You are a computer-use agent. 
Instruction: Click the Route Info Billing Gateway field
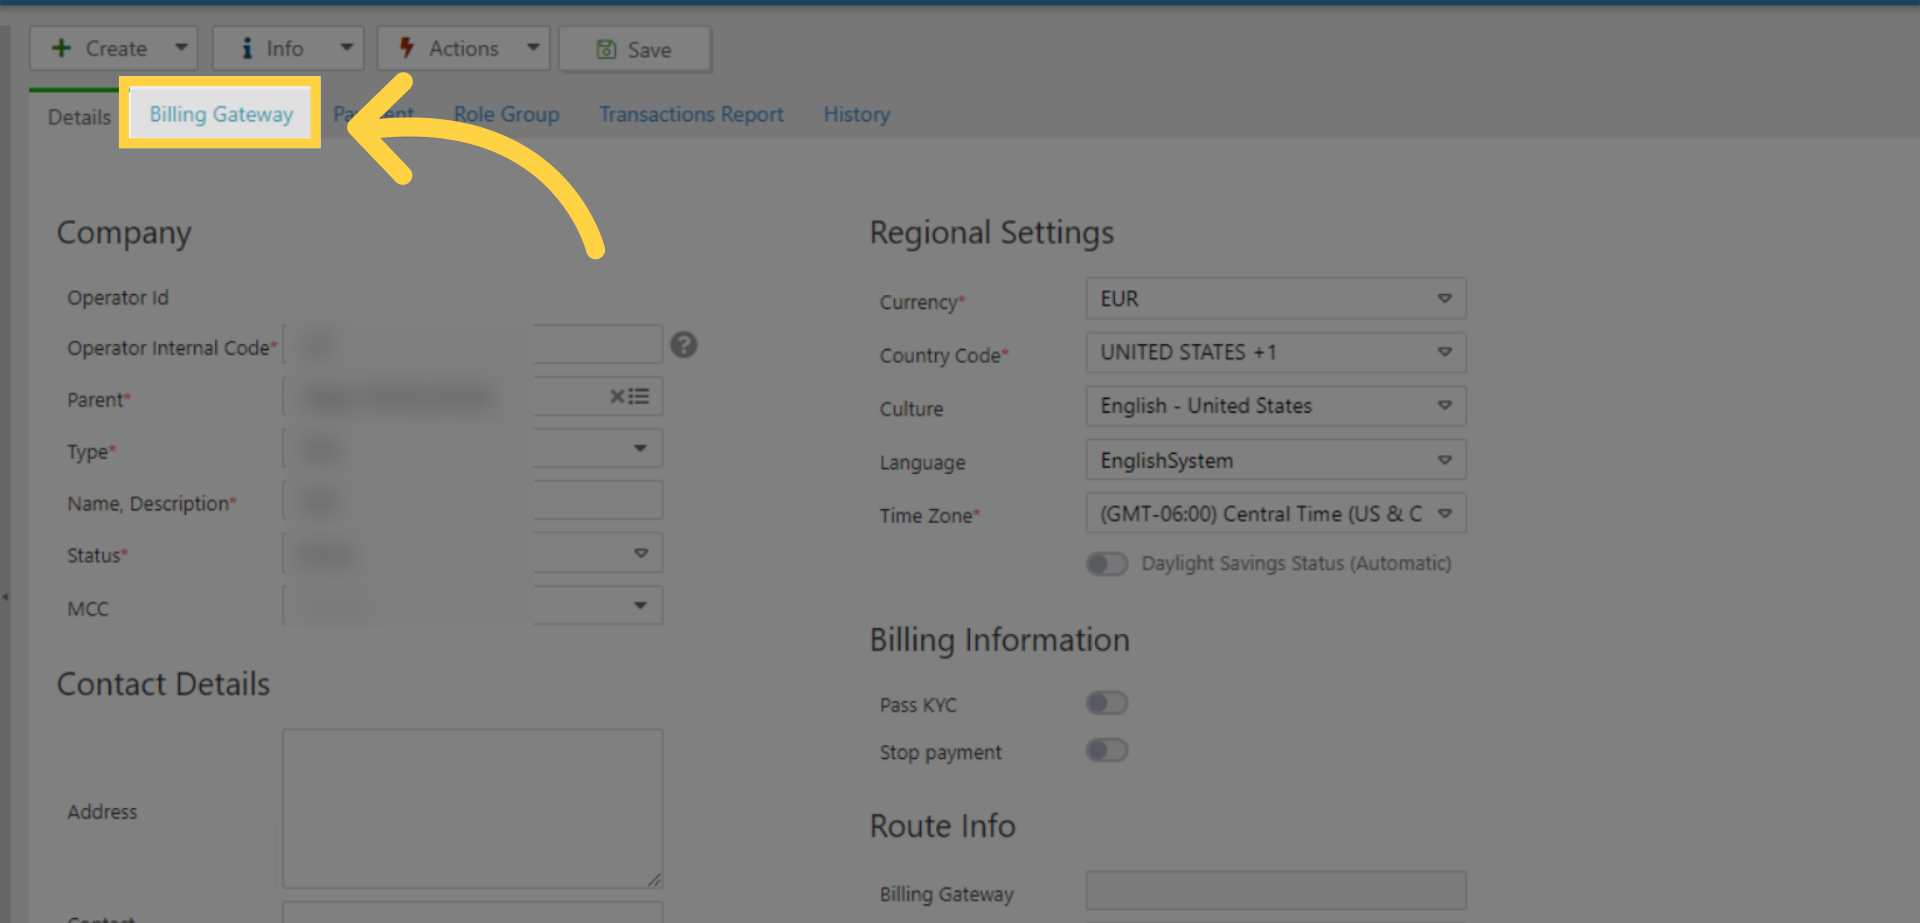(x=1276, y=891)
